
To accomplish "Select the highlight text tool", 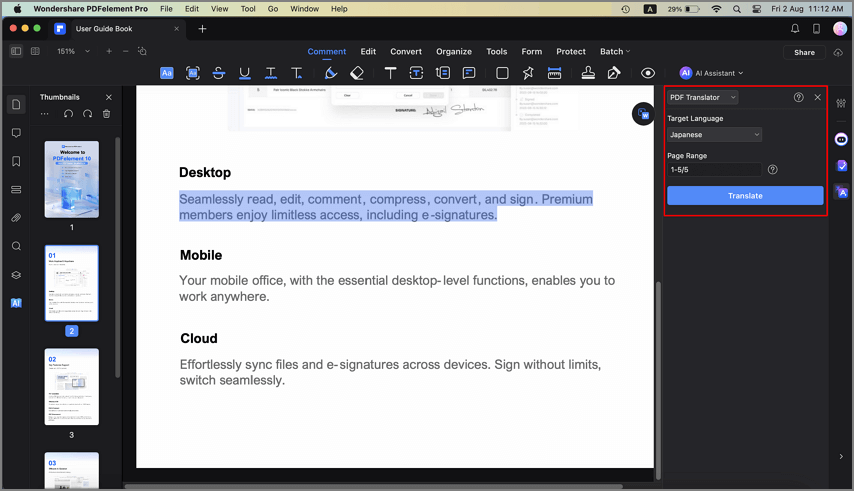I will click(167, 73).
